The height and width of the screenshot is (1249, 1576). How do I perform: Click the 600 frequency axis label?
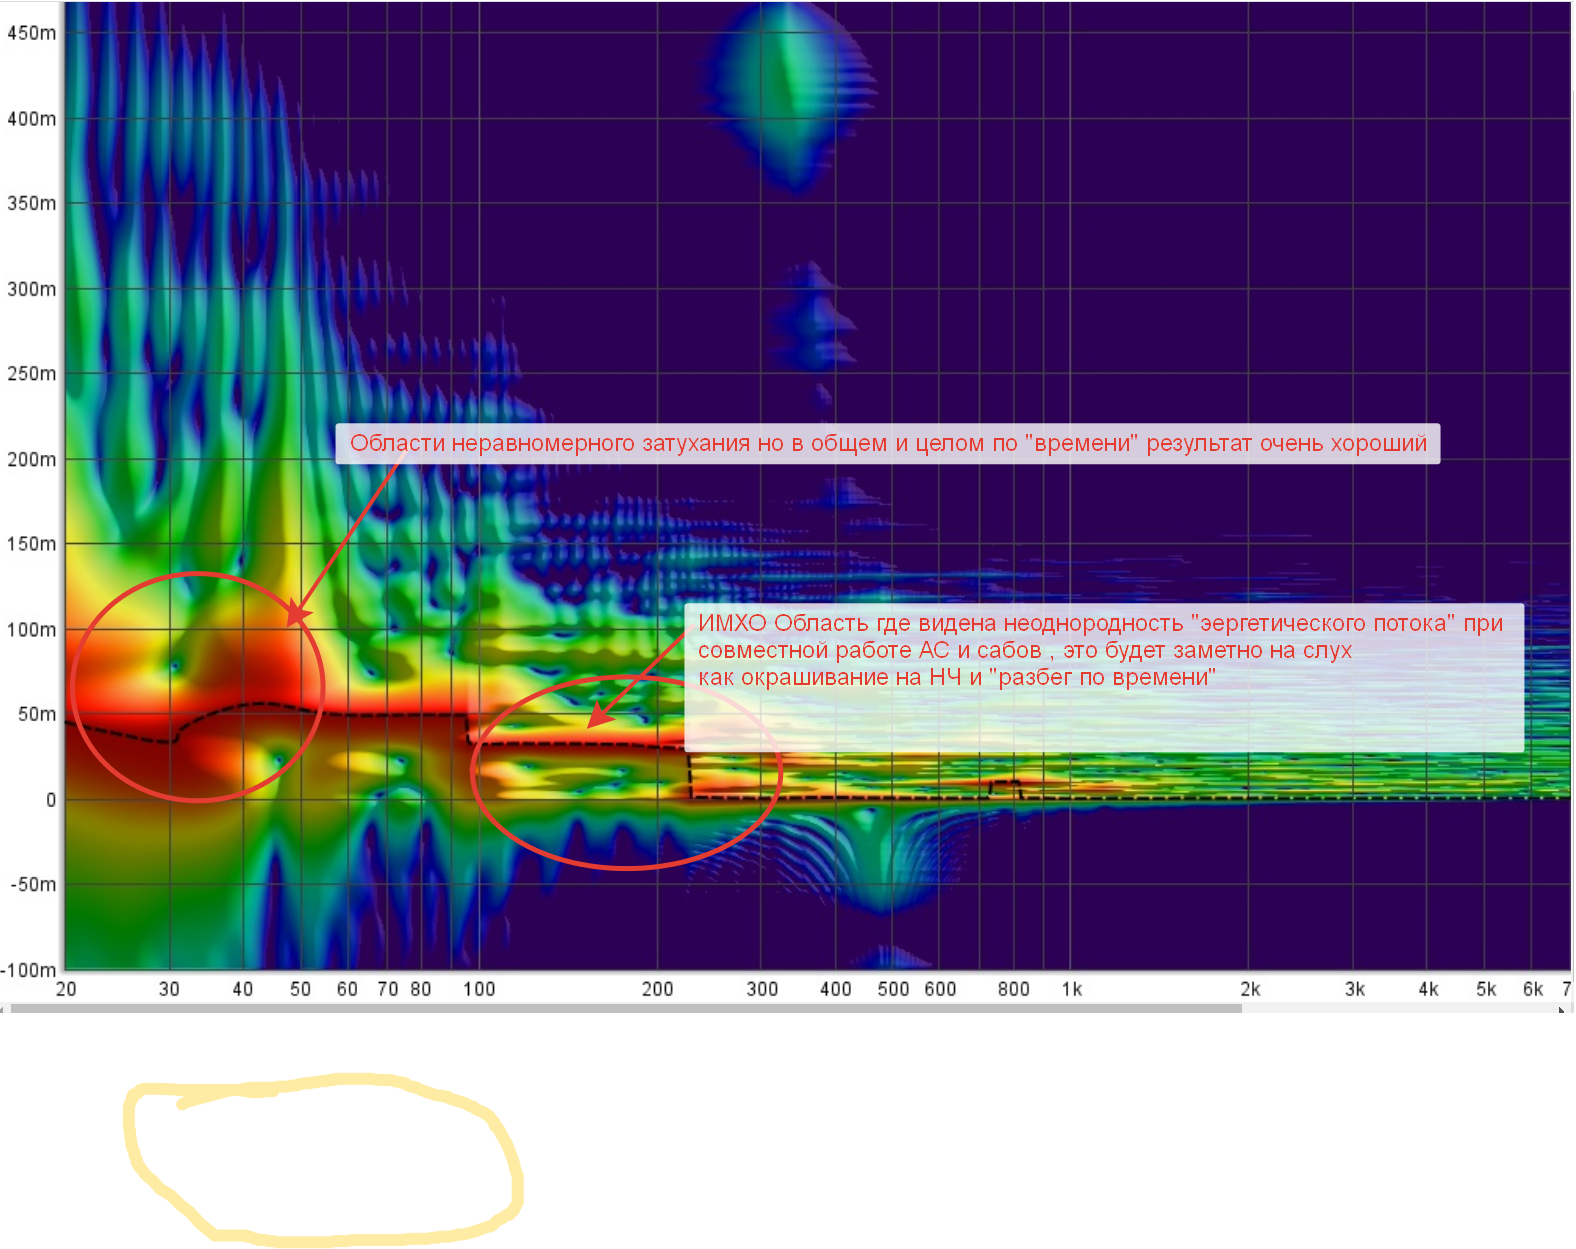click(940, 989)
